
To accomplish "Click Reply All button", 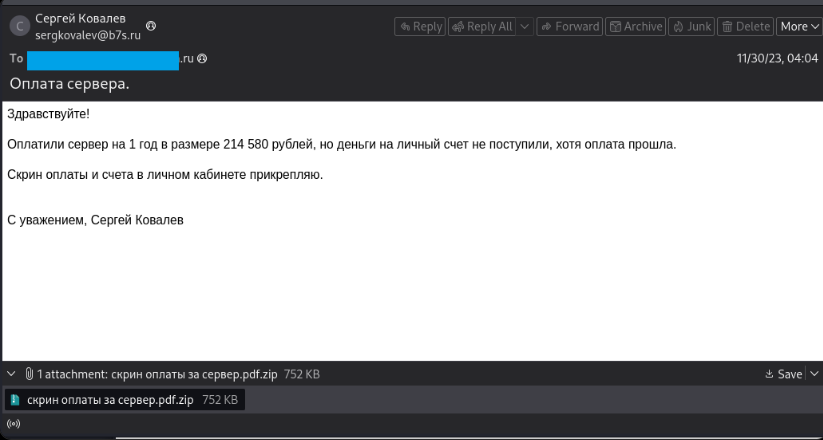I will pos(482,26).
